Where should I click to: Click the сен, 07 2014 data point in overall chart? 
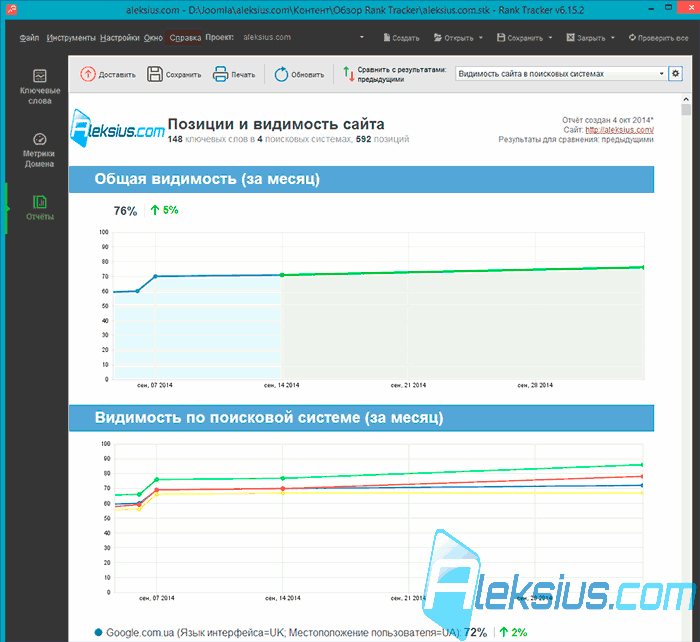coord(155,276)
